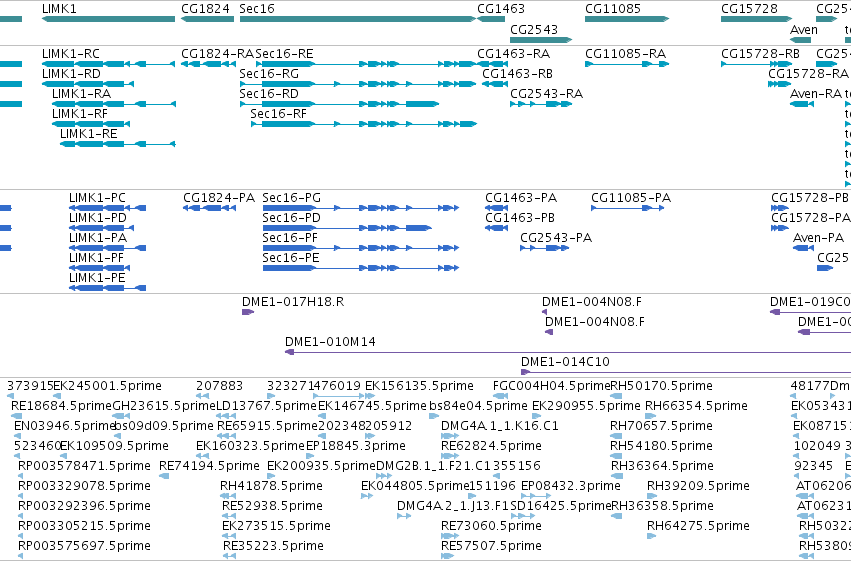
Task: Select EST RE35223.5prime
Action: pos(273,546)
